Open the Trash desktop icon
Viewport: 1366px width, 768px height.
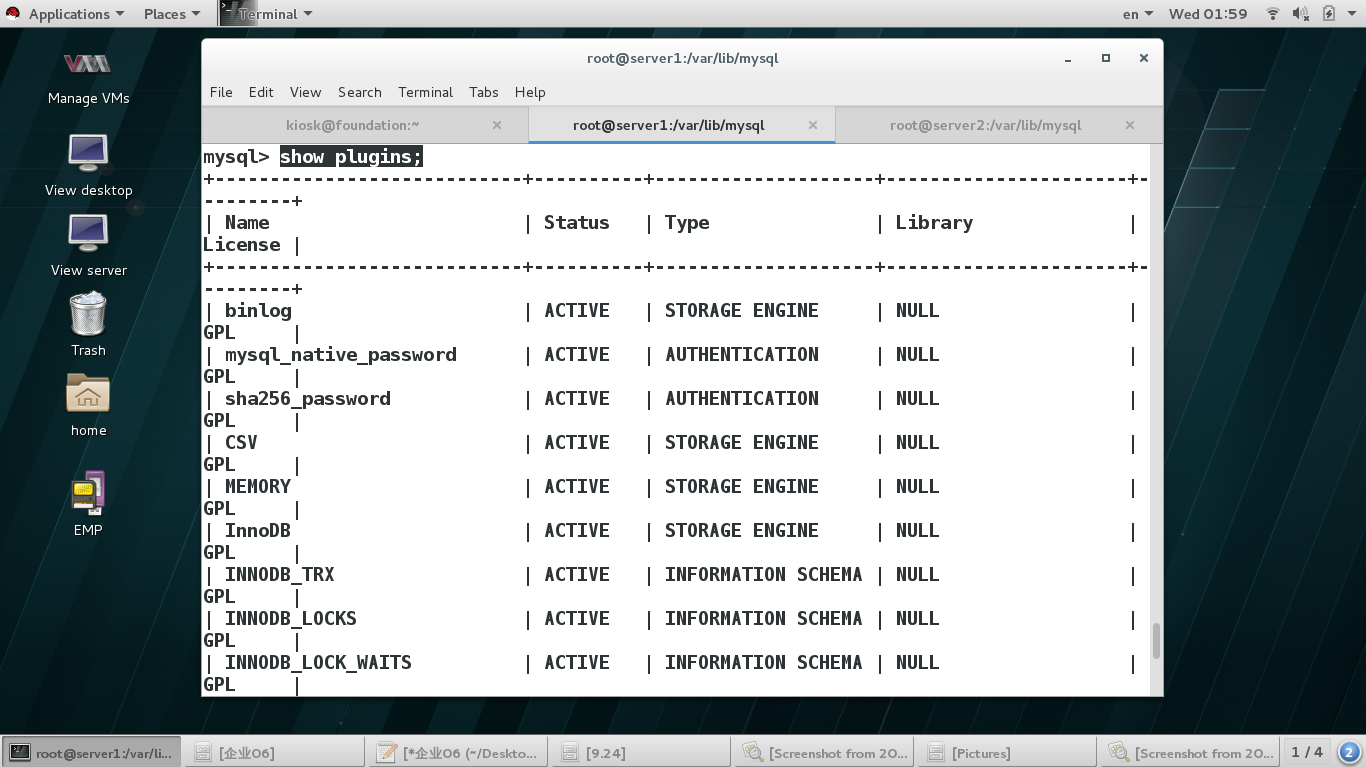pos(88,324)
